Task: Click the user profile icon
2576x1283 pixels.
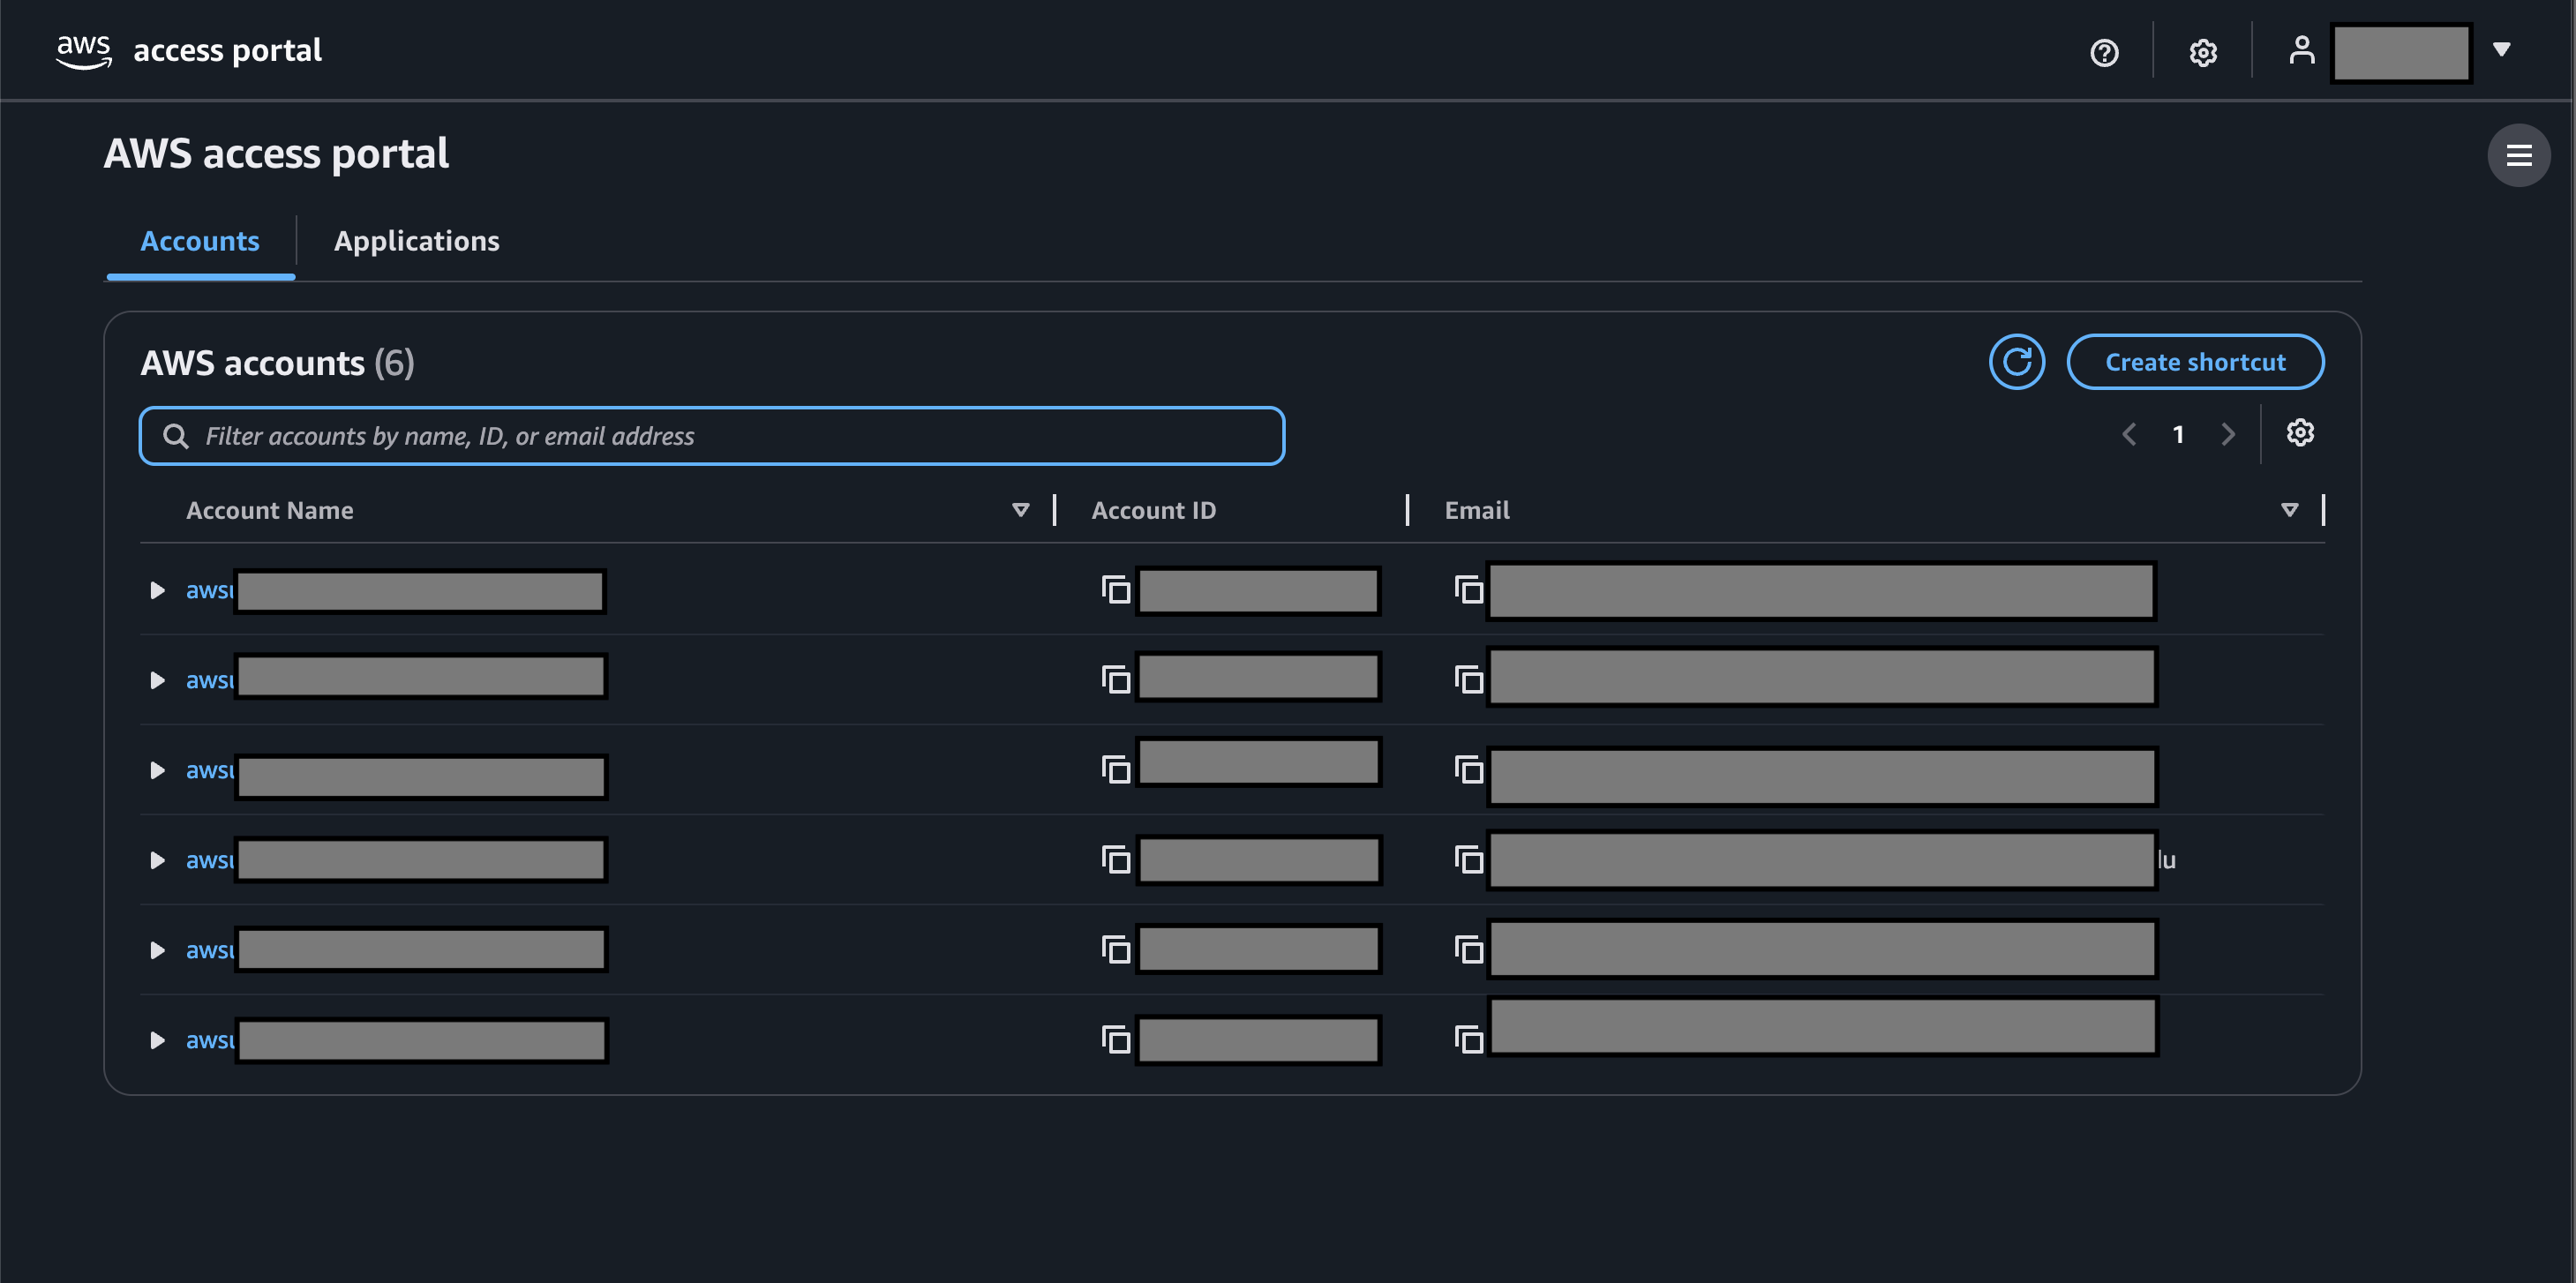Action: [x=2301, y=50]
